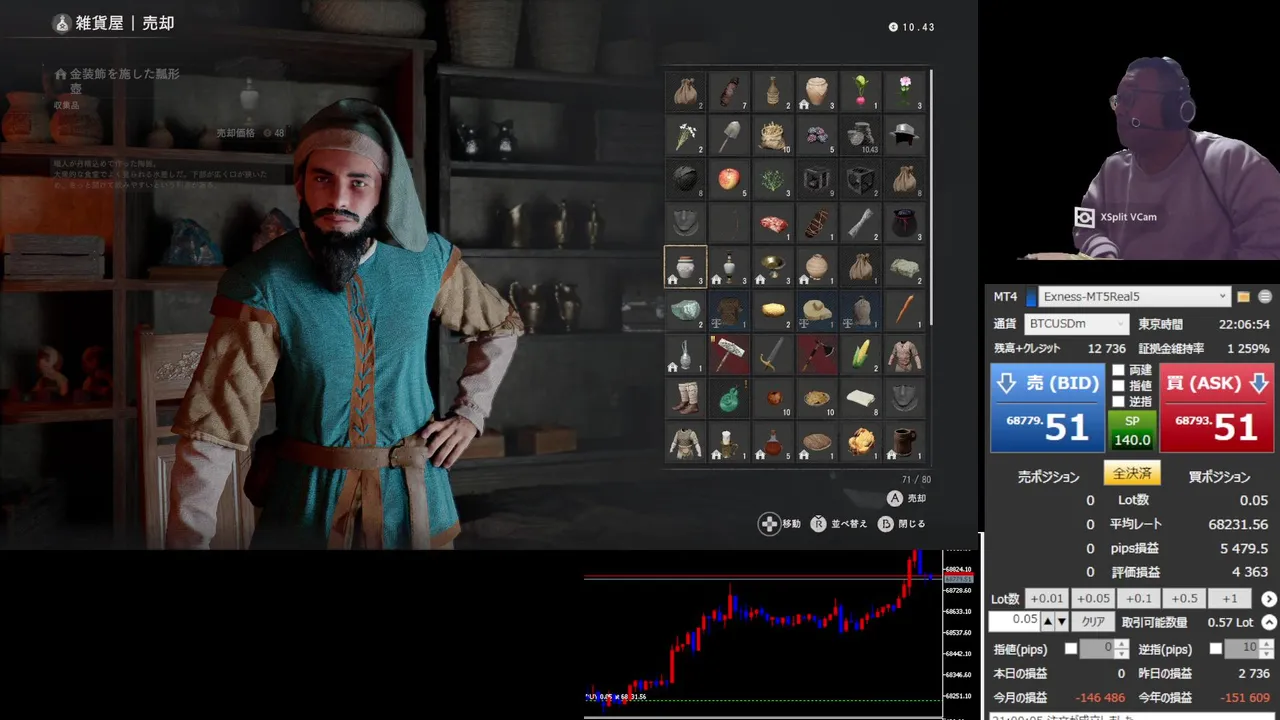This screenshot has width=1280, height=720.
Task: Select the gray hat item
Action: tap(905, 135)
